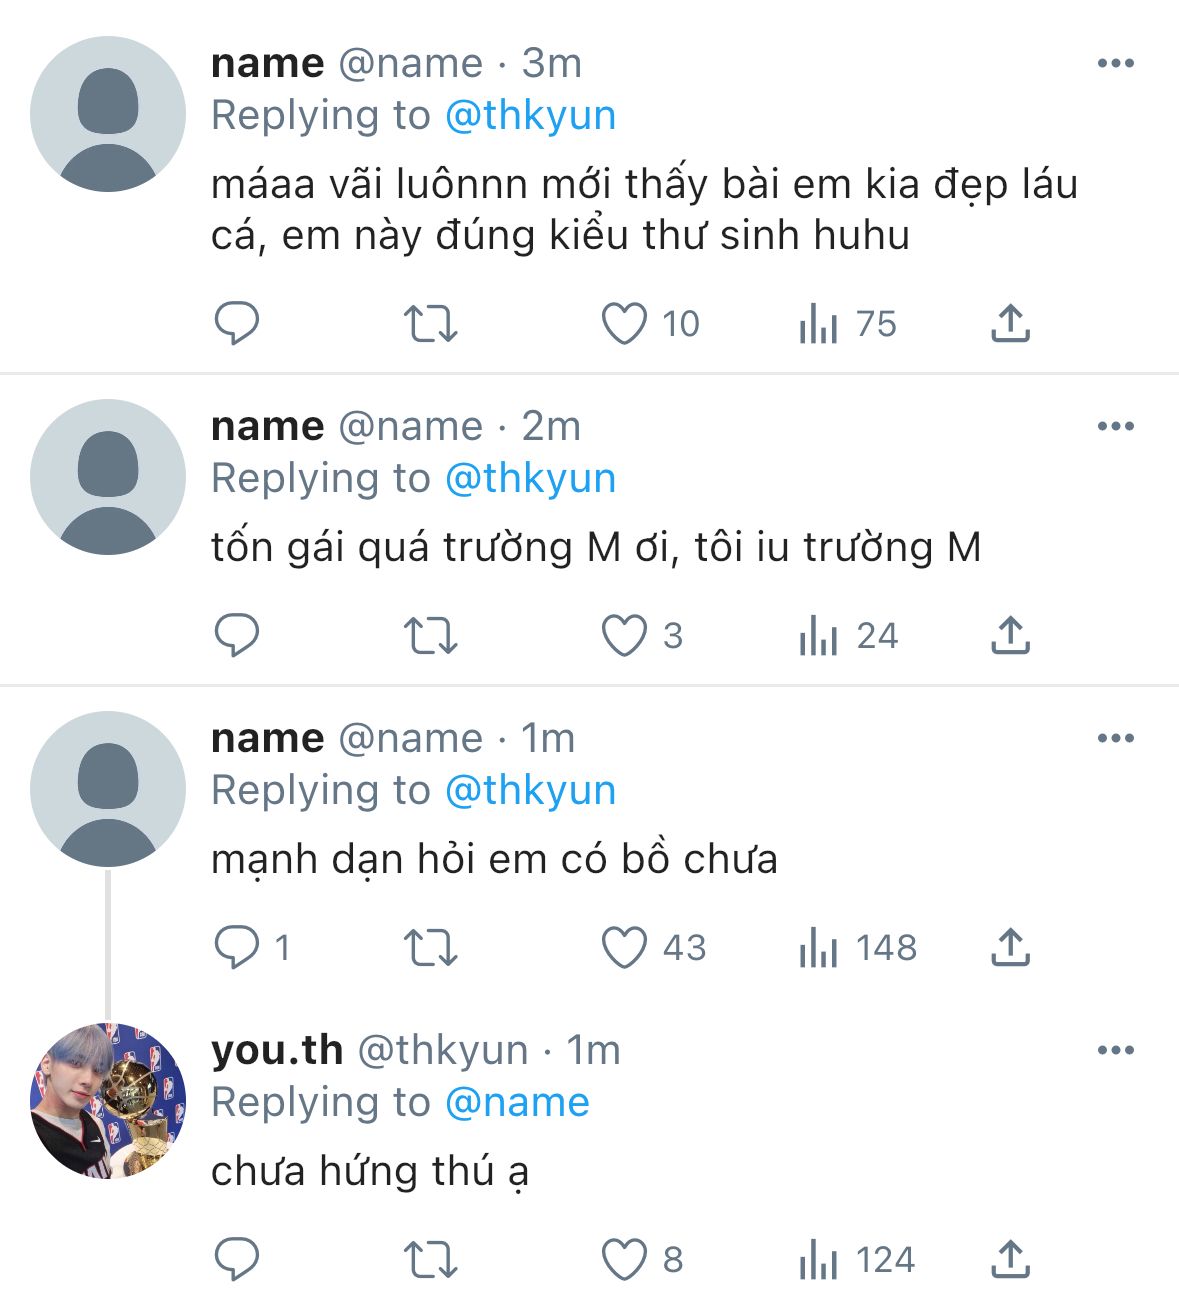Open the @name mention in you.th's reply
Screen dimensions: 1179x1300
tap(517, 1102)
